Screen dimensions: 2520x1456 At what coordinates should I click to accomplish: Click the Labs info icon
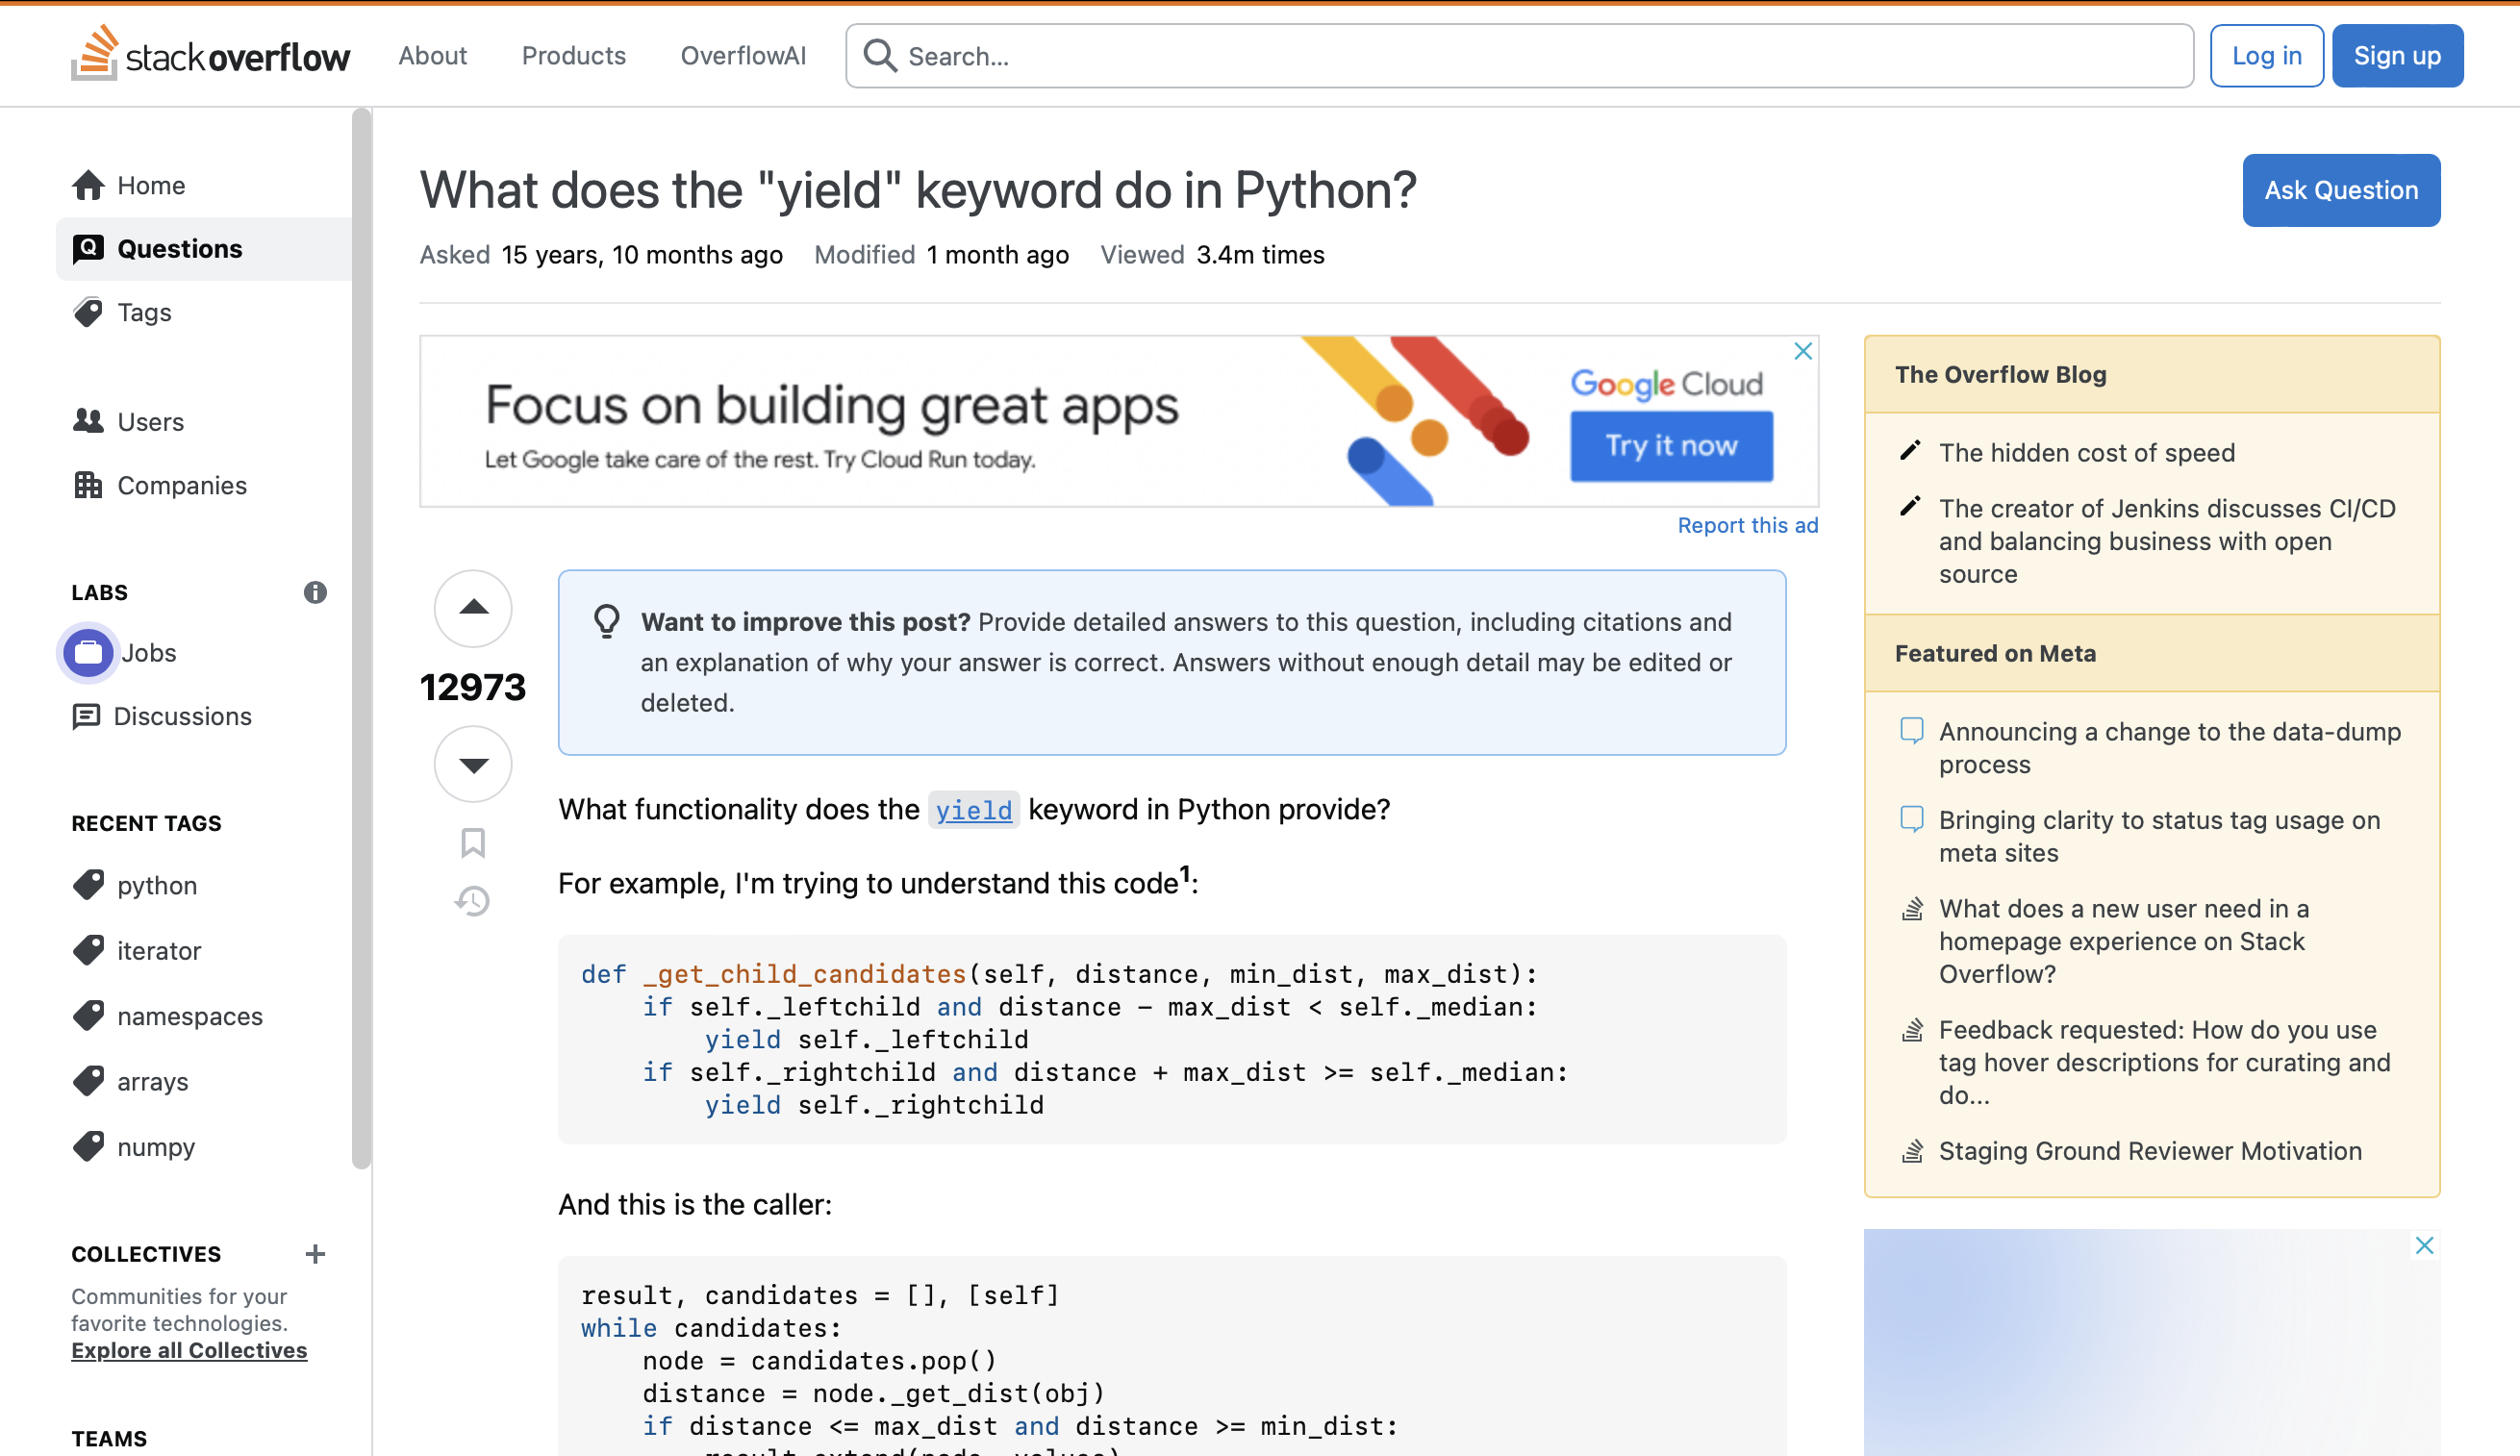[x=315, y=593]
